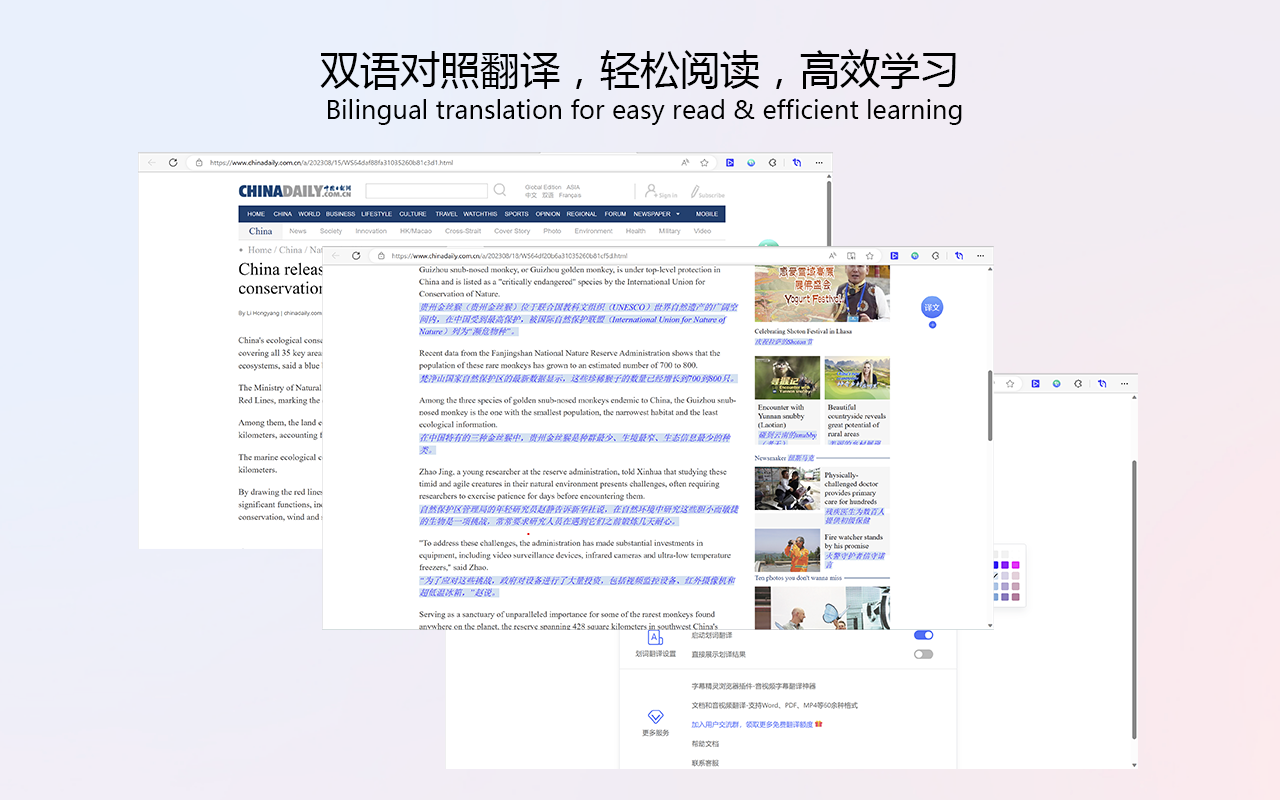Click the floating 译文 translate button

pos(931,308)
